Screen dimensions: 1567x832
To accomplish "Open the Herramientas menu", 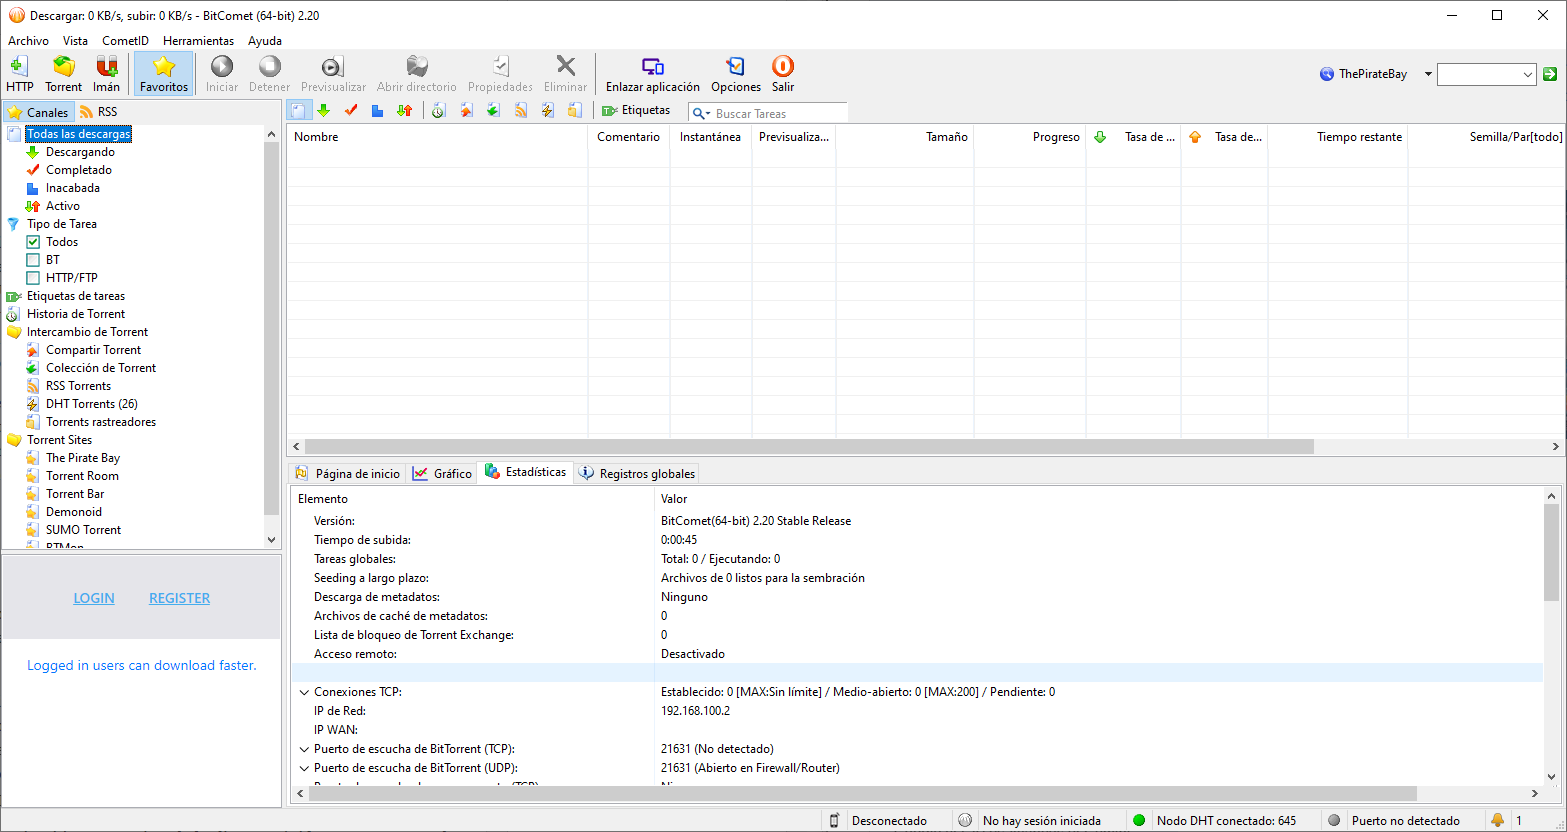I will (198, 41).
